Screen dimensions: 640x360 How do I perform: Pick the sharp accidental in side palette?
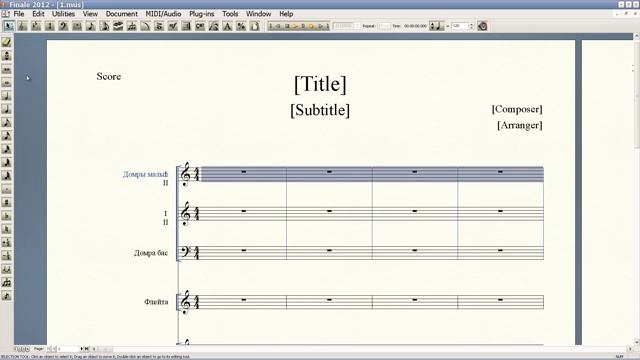click(7, 202)
